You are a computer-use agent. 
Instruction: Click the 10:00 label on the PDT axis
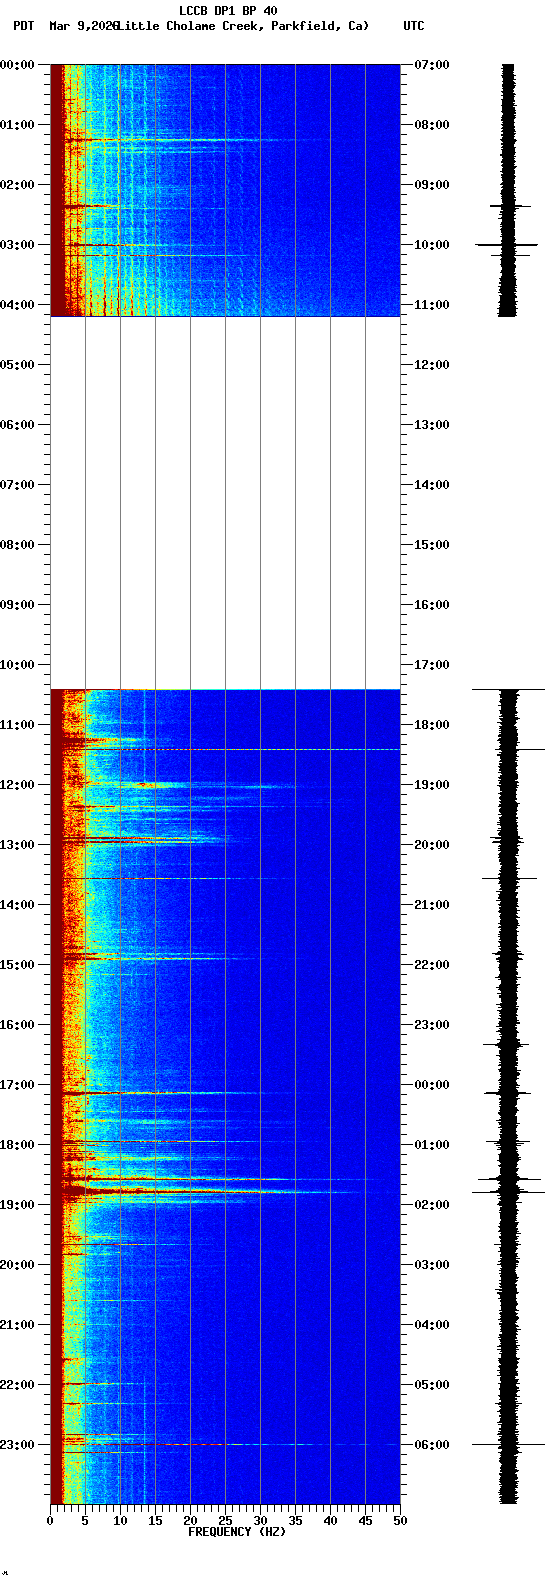(x=16, y=664)
